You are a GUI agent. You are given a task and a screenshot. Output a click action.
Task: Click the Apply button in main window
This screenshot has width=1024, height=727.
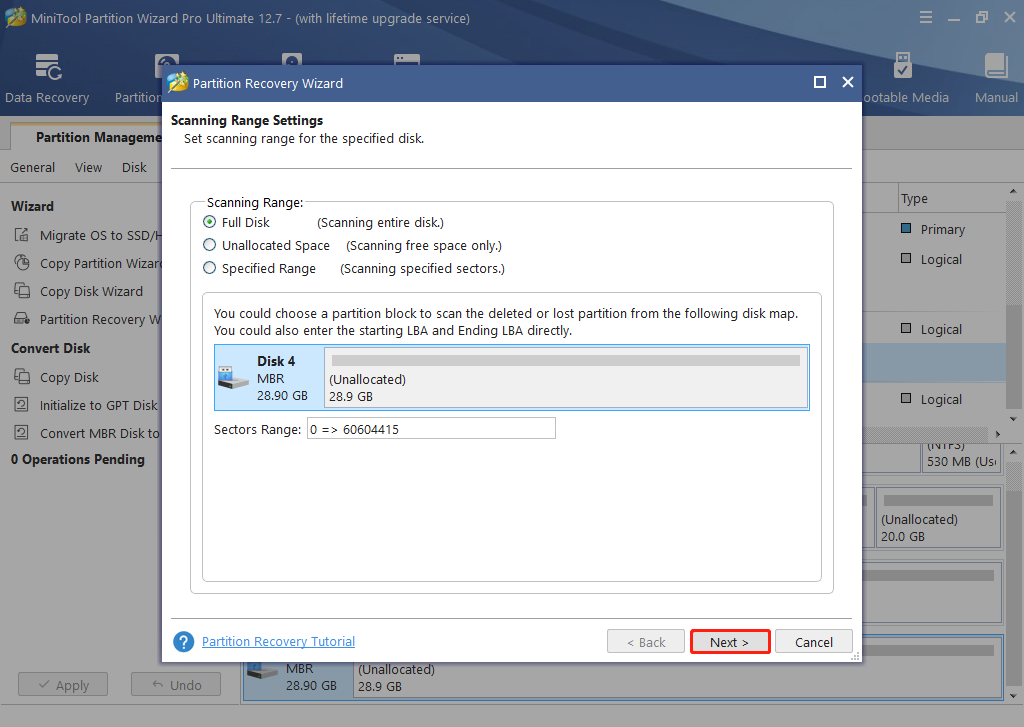point(63,685)
